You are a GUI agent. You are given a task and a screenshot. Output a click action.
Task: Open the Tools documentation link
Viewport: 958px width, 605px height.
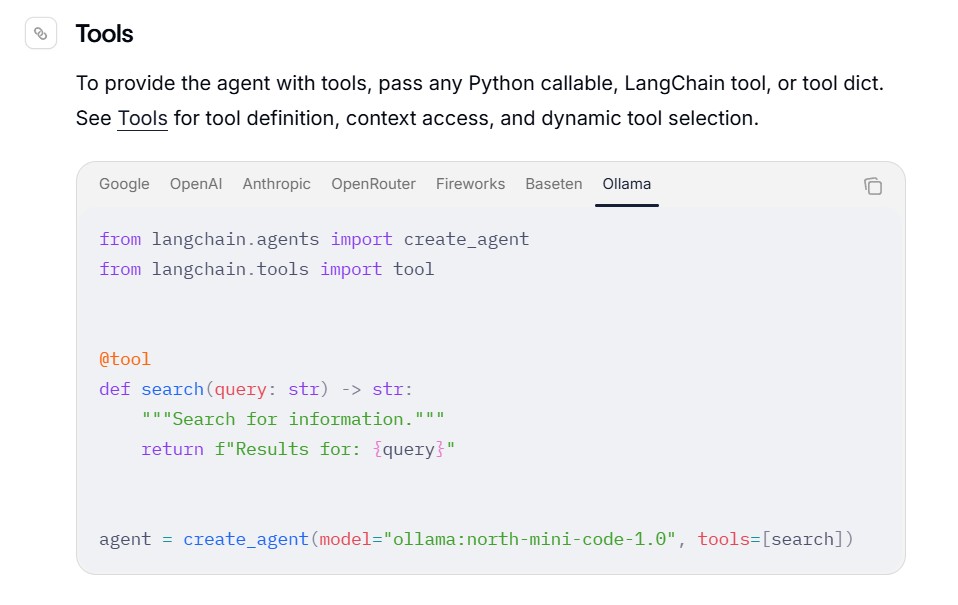(x=142, y=118)
